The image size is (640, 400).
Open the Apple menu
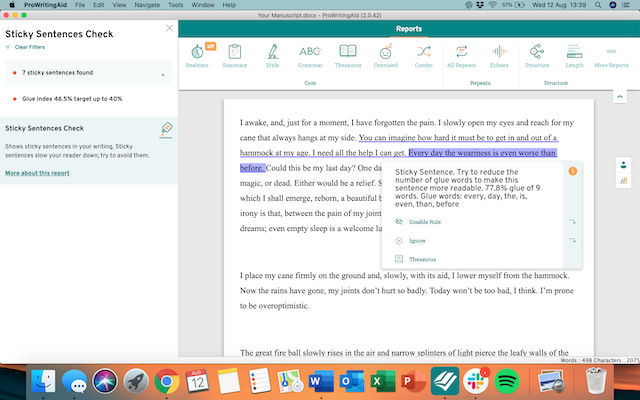pyautogui.click(x=12, y=5)
